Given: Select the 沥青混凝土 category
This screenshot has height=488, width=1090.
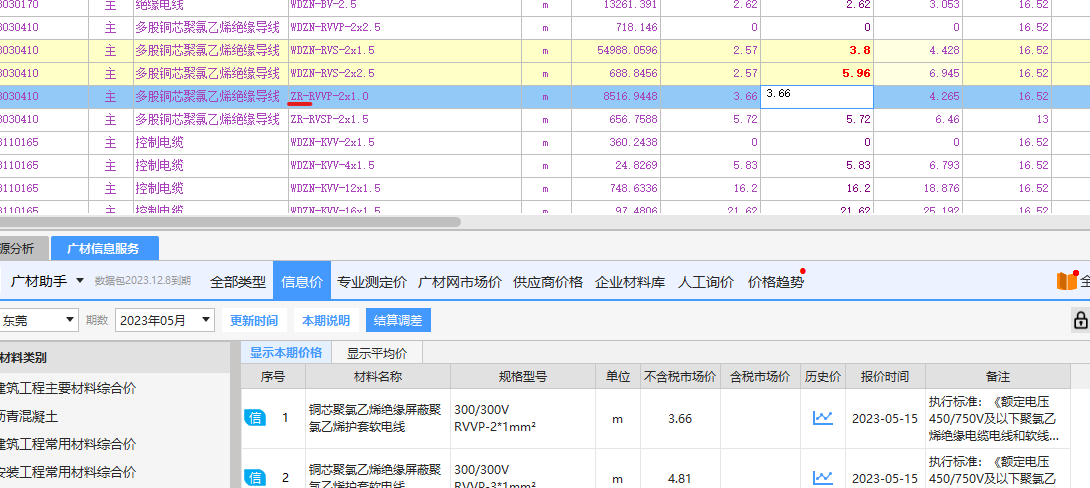Looking at the screenshot, I should 29,416.
